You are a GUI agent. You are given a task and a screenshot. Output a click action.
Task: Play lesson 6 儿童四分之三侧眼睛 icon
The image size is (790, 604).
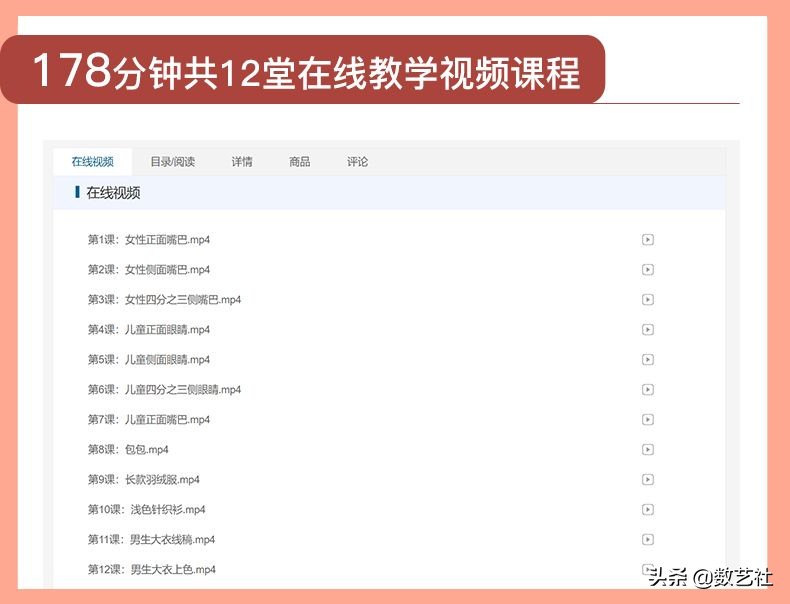[x=648, y=390]
